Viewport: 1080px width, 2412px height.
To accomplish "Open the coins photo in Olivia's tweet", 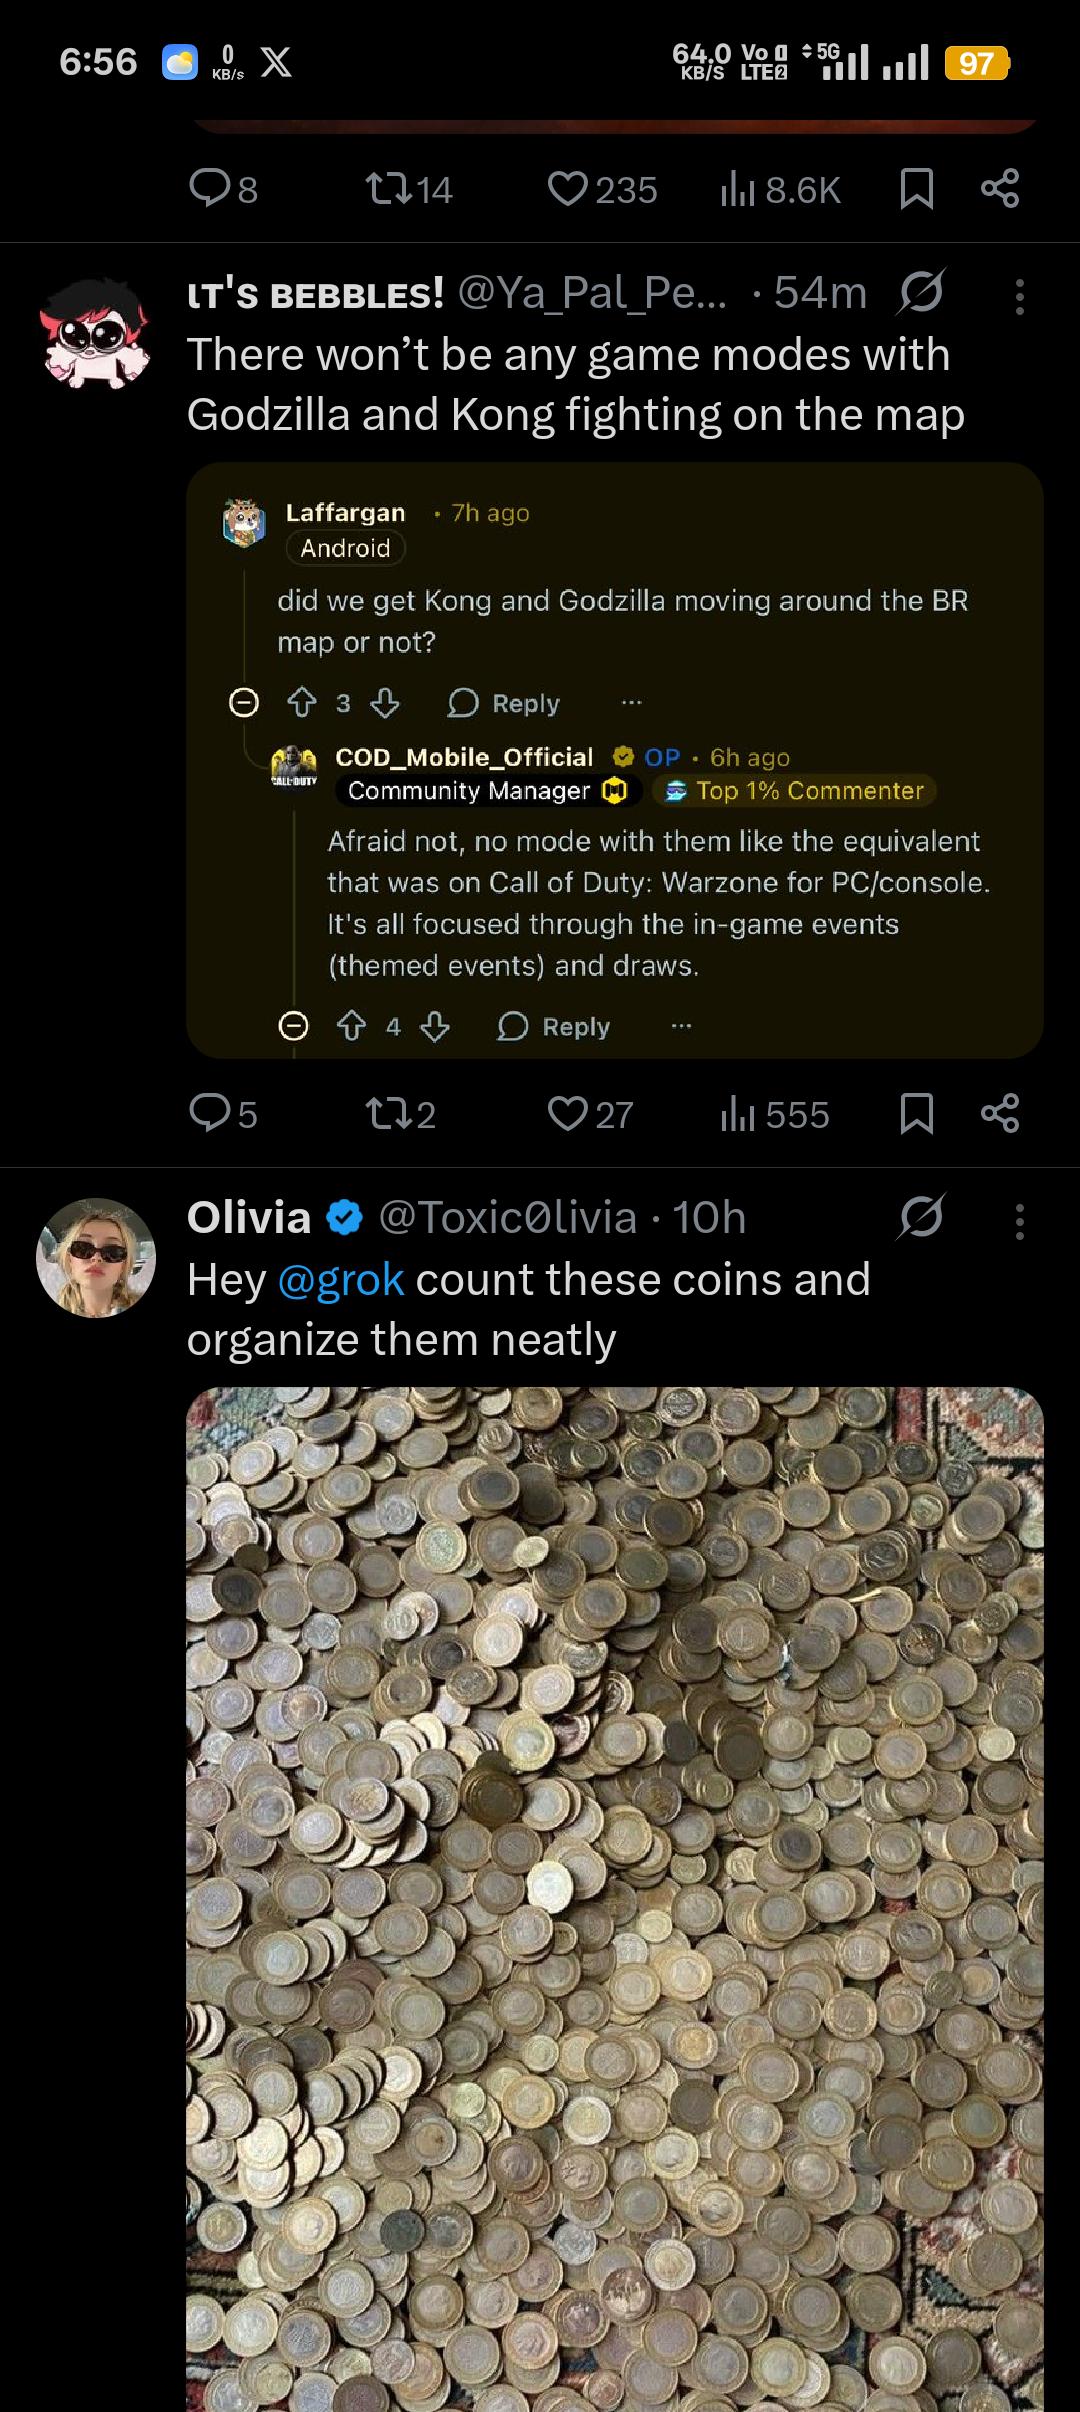I will coord(614,1900).
